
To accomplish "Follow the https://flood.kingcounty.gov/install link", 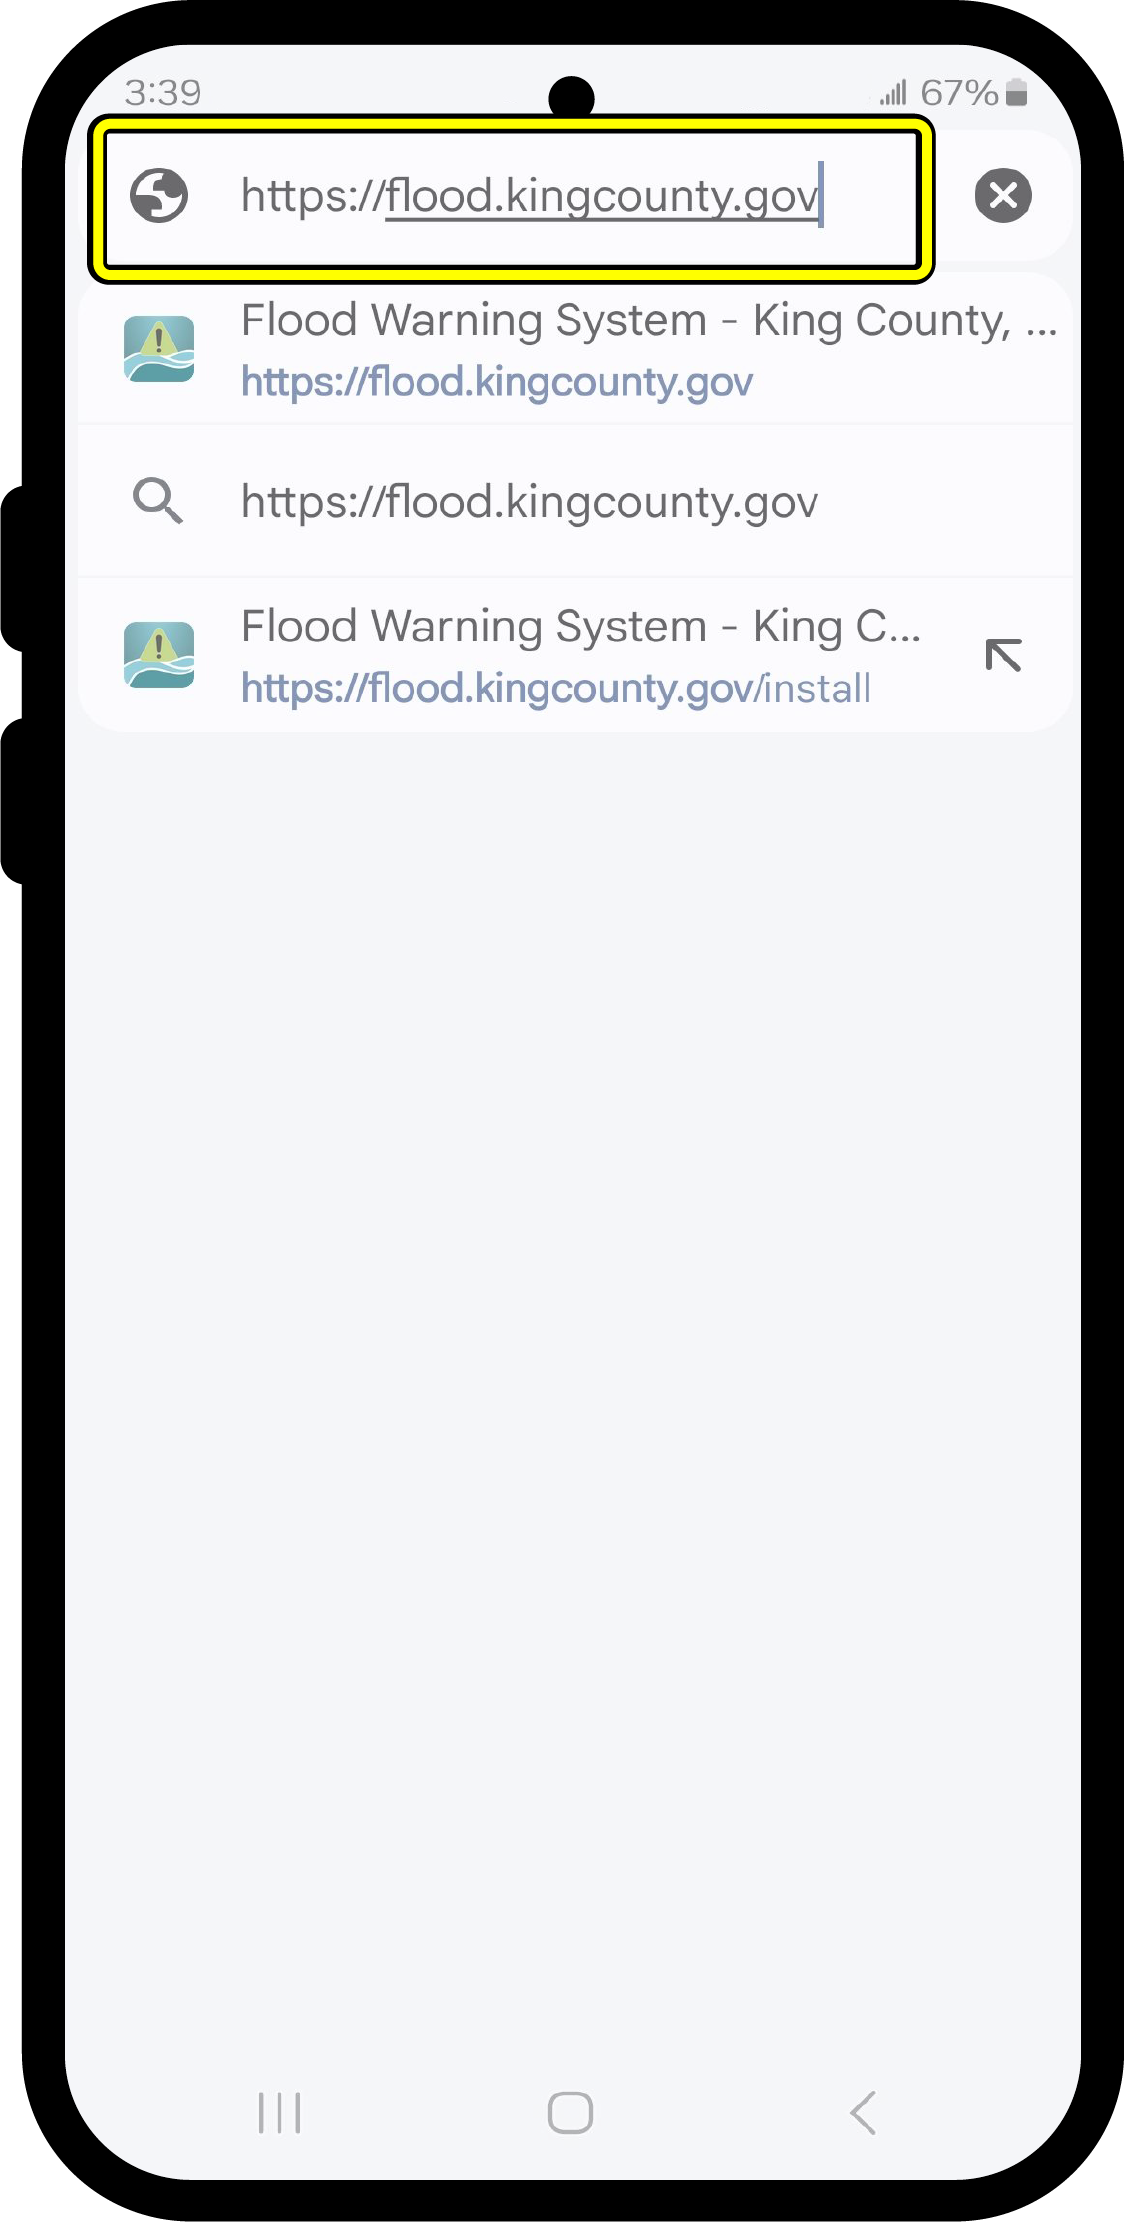I will coord(556,688).
